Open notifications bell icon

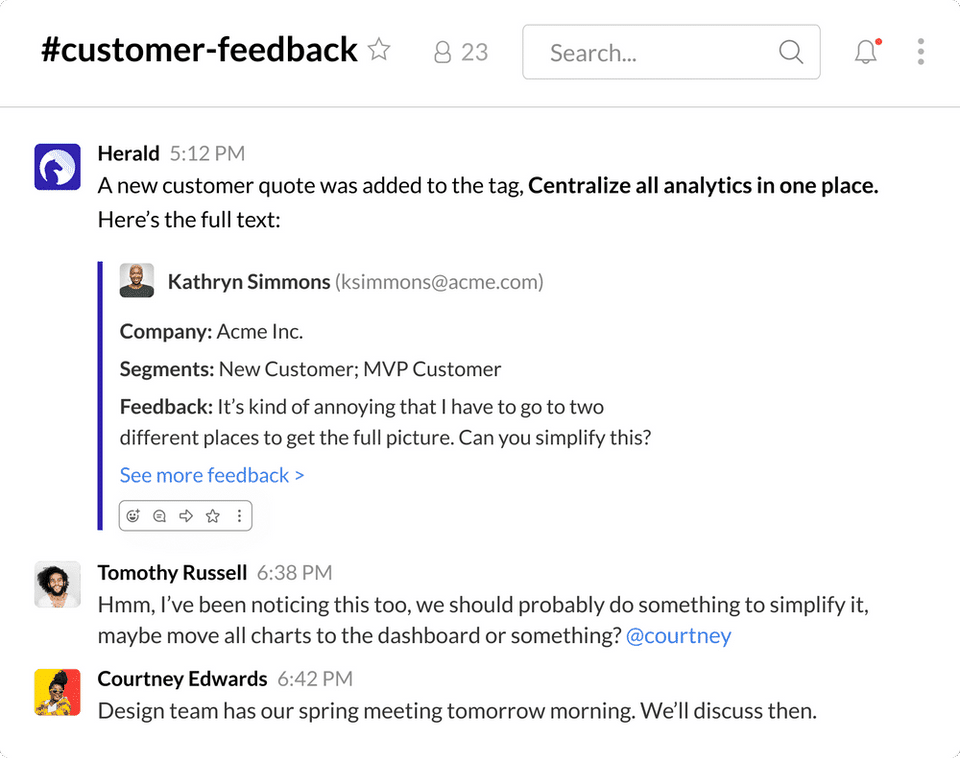click(866, 51)
